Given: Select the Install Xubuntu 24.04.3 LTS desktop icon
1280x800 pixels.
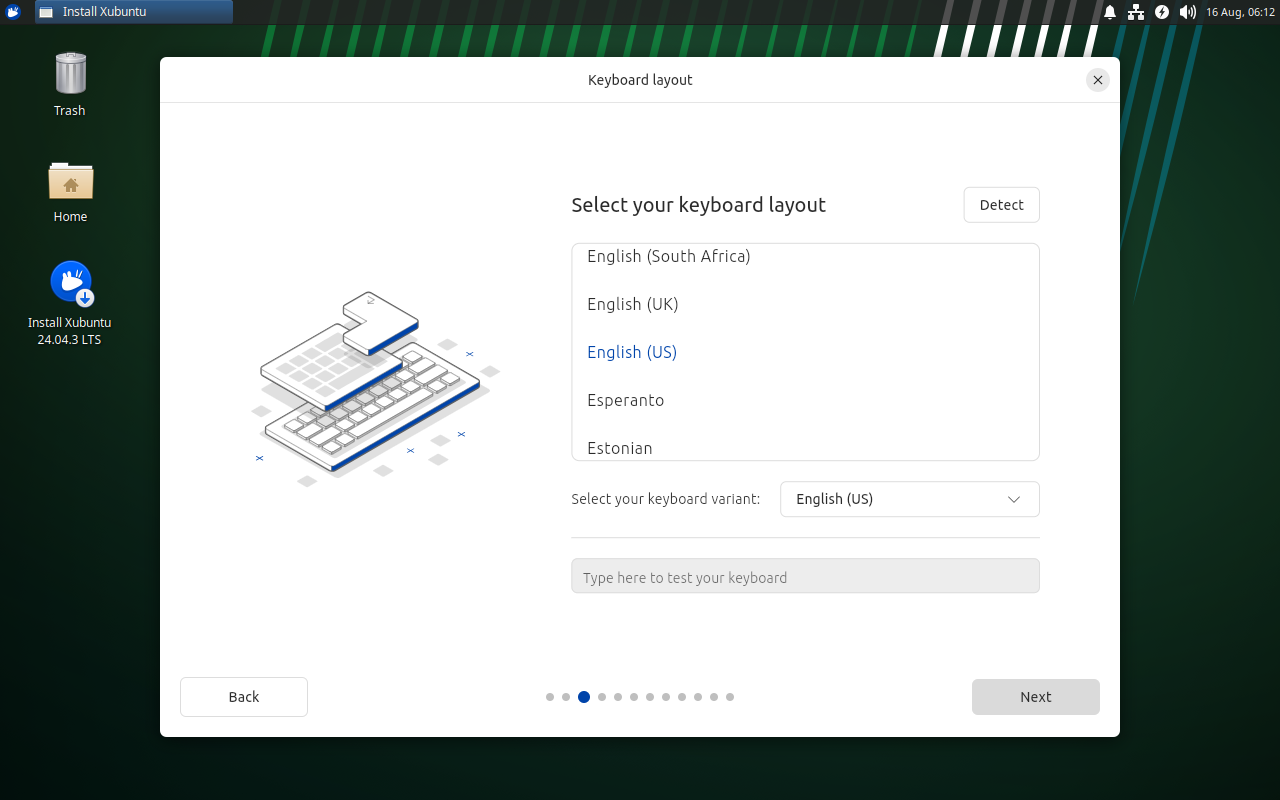Looking at the screenshot, I should (70, 303).
